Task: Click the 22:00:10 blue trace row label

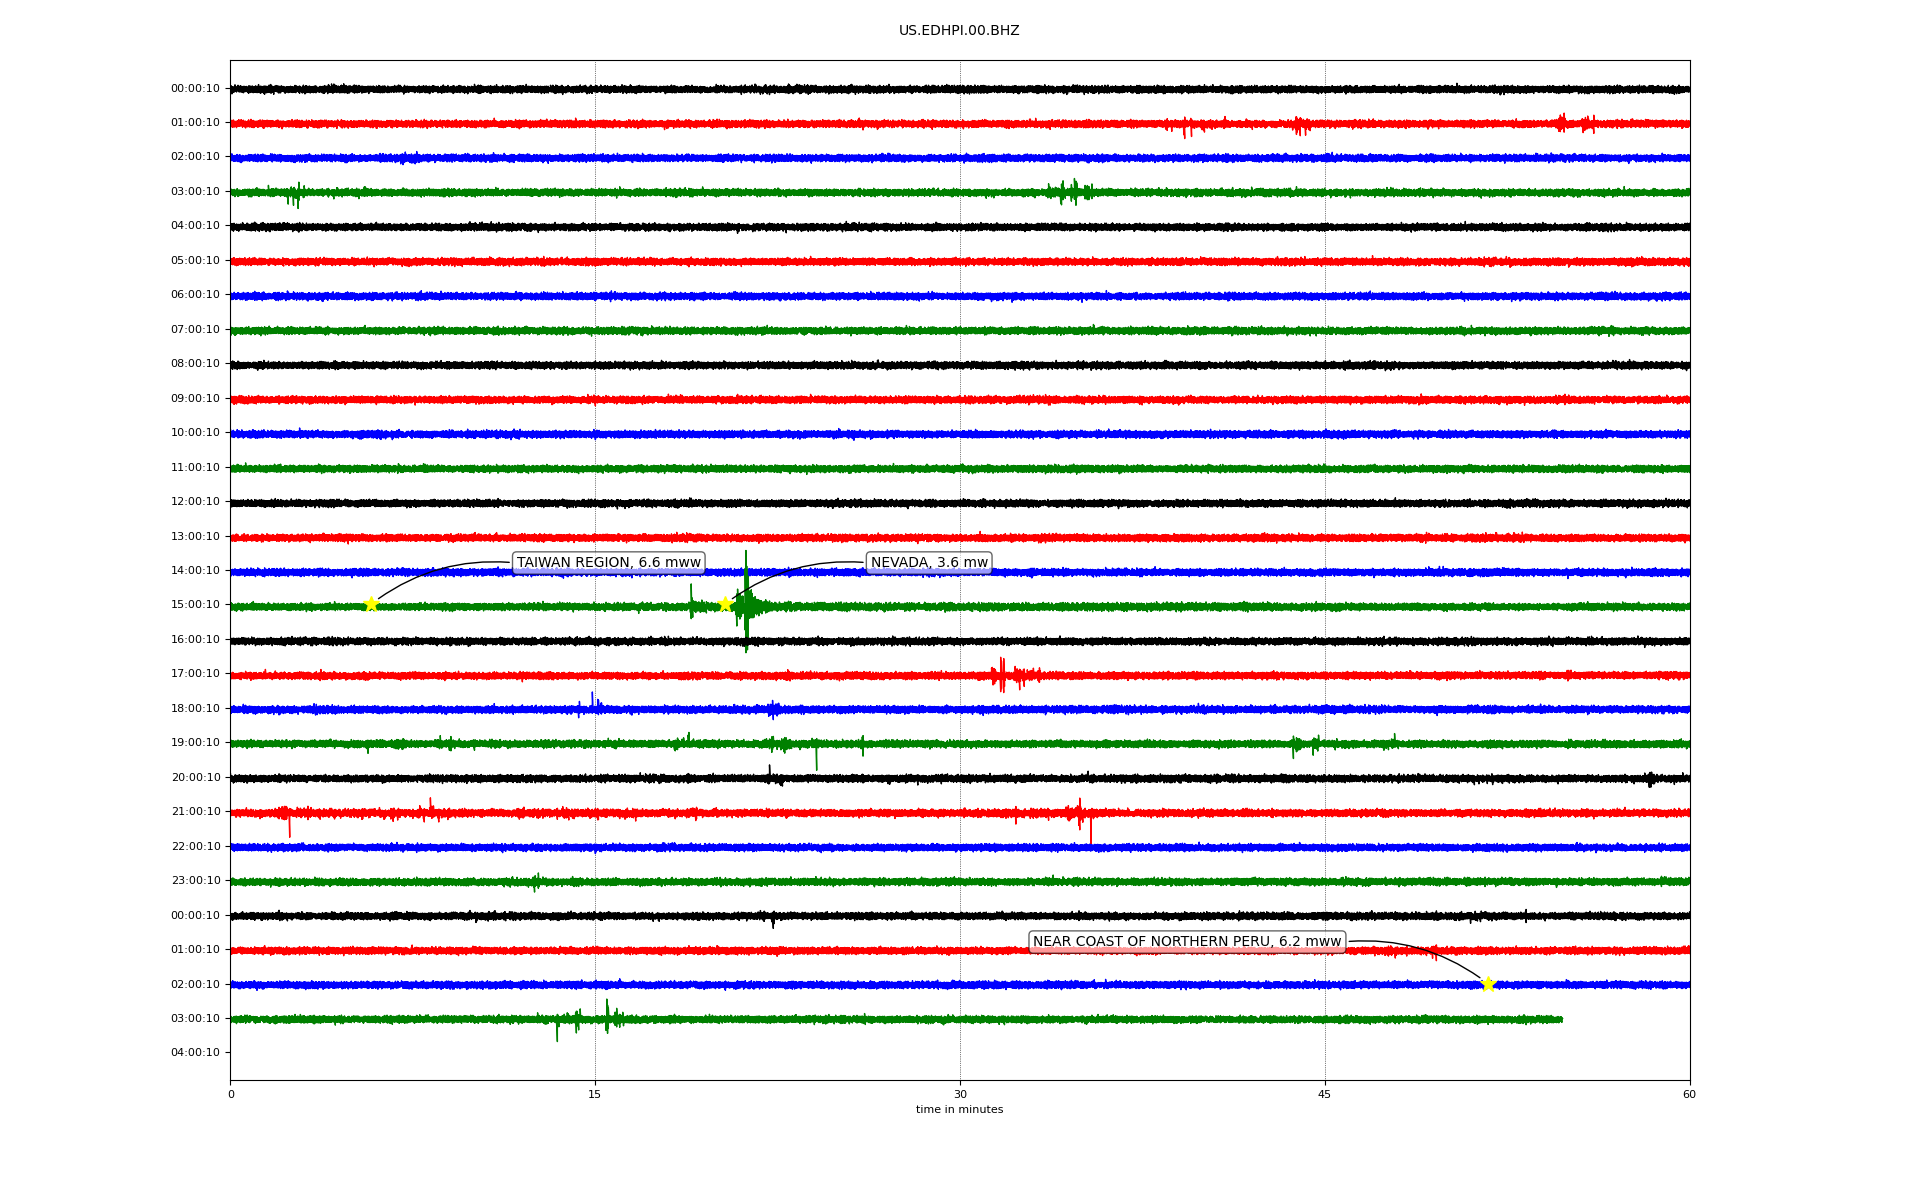Action: 195,847
